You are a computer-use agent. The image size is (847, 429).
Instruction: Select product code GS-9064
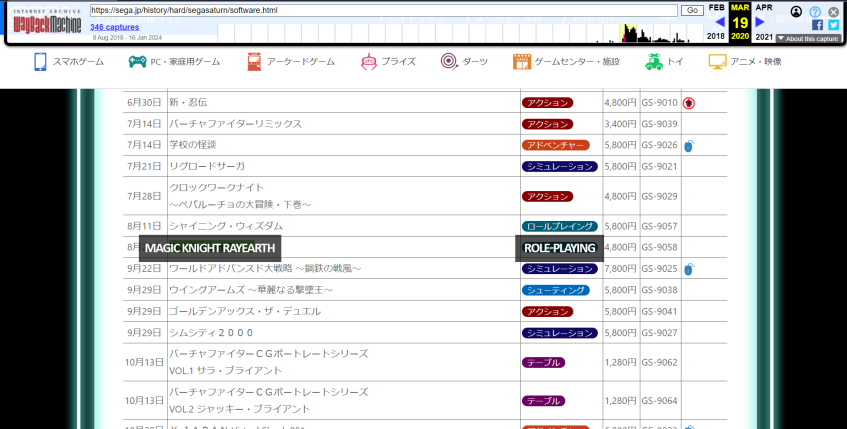tap(660, 400)
